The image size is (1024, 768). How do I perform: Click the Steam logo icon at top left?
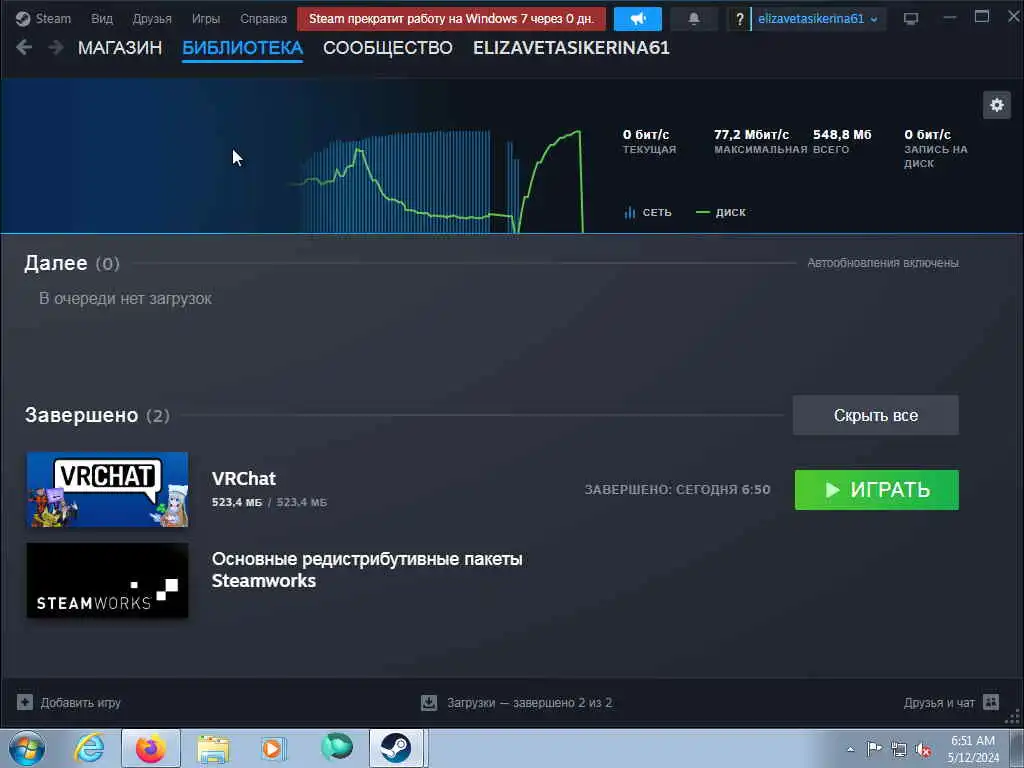[23, 18]
